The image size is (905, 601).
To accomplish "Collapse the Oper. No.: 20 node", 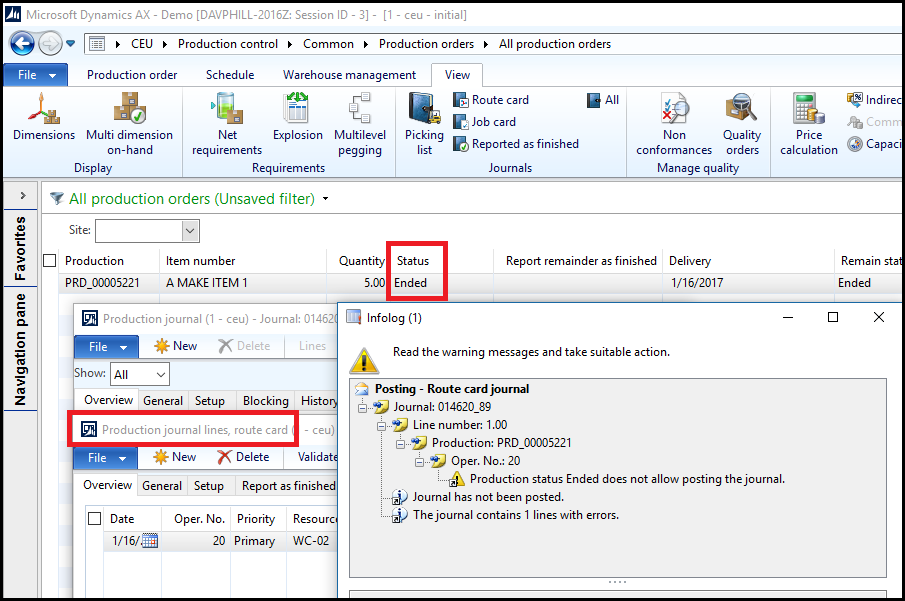I will click(420, 462).
